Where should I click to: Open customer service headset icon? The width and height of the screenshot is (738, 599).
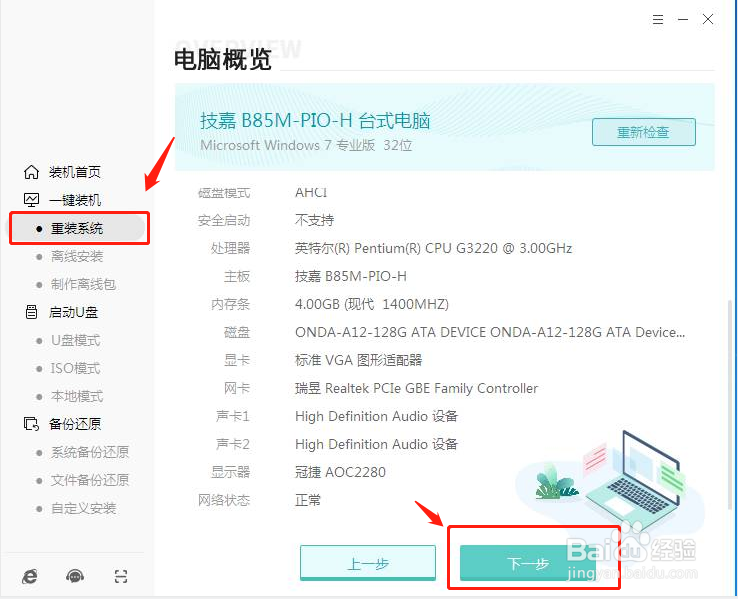coord(75,576)
